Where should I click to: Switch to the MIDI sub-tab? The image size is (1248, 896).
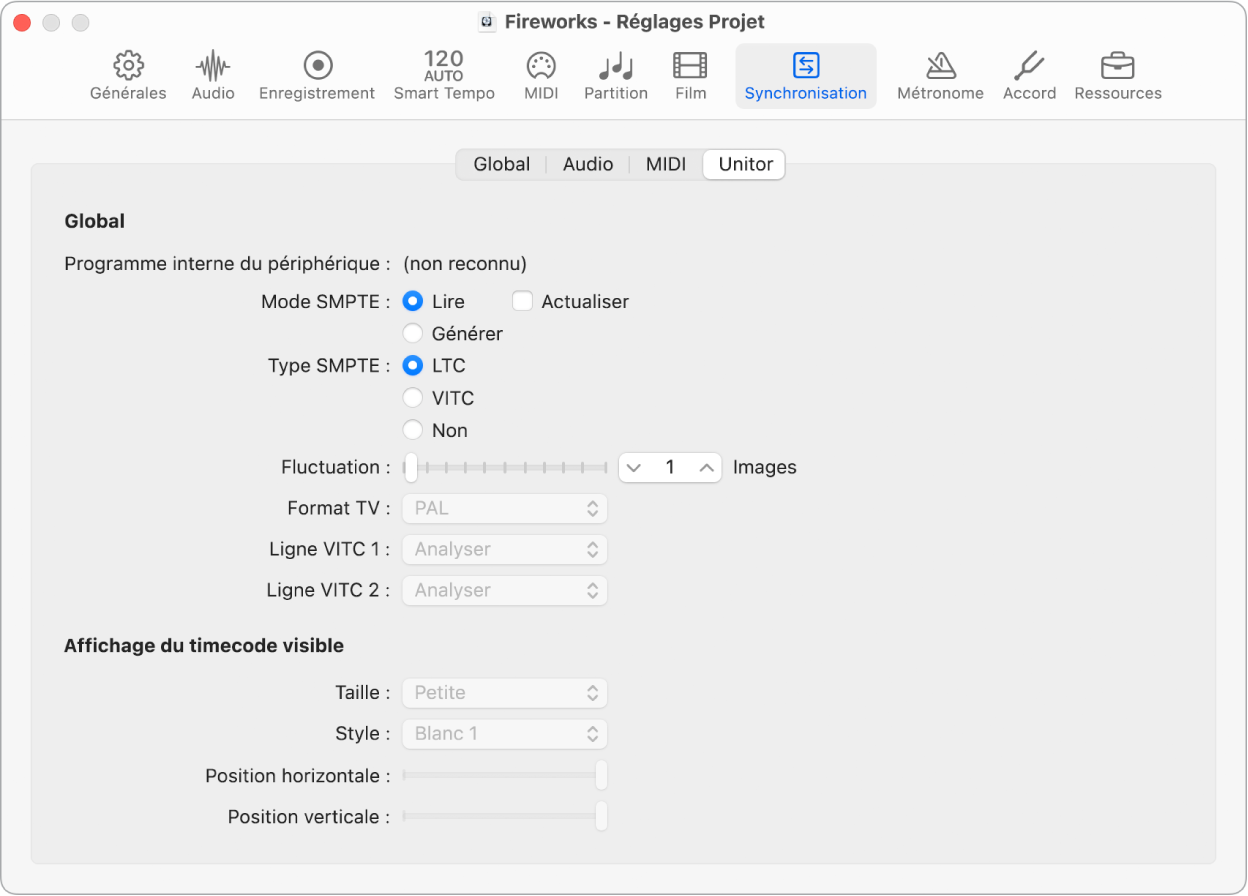[x=666, y=164]
